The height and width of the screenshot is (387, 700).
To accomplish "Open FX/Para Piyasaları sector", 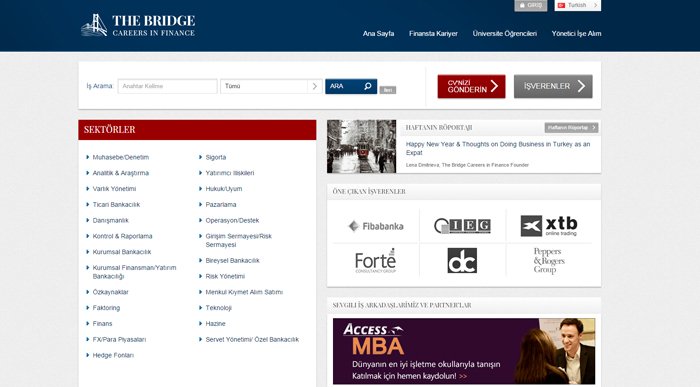I will 119,339.
